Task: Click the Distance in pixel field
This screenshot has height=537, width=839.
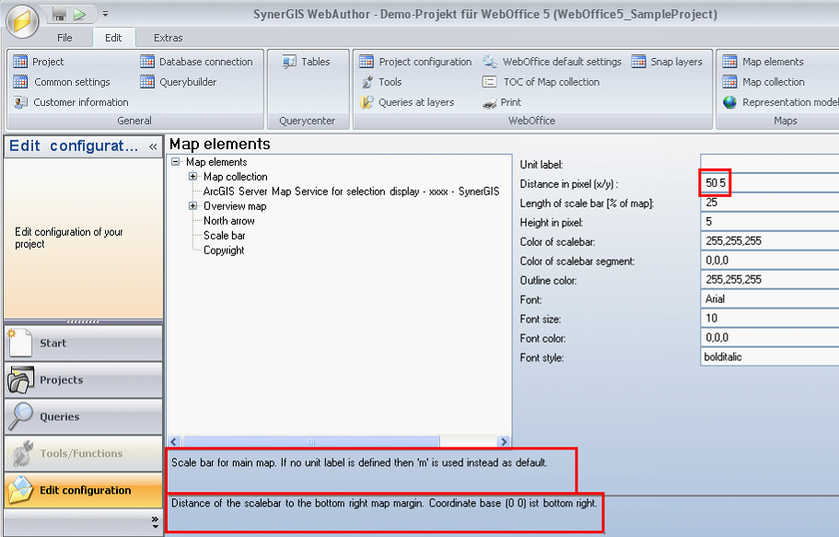Action: click(769, 183)
